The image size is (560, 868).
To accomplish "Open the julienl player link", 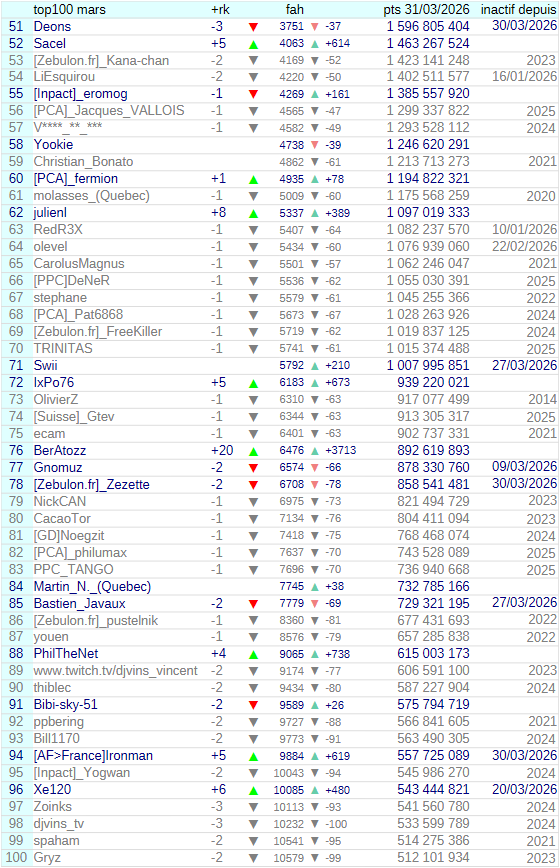I will 50,213.
